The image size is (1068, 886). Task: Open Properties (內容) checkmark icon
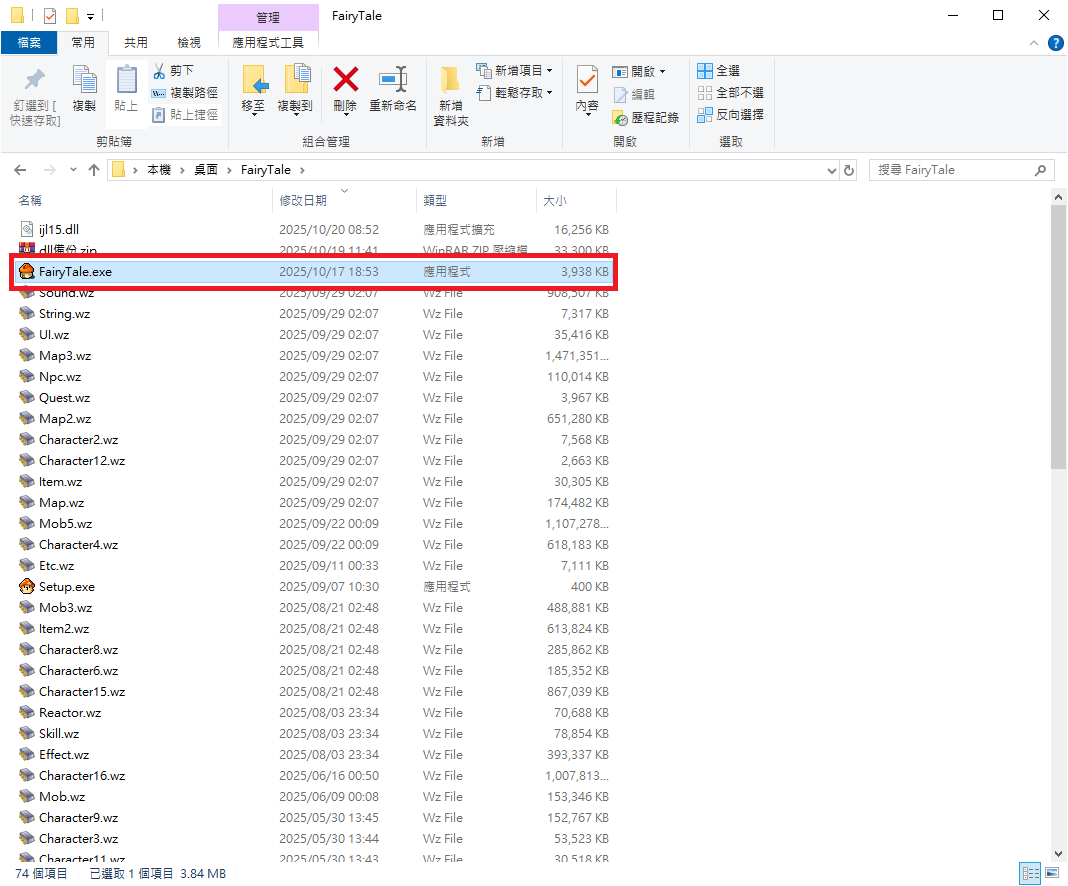pos(587,80)
